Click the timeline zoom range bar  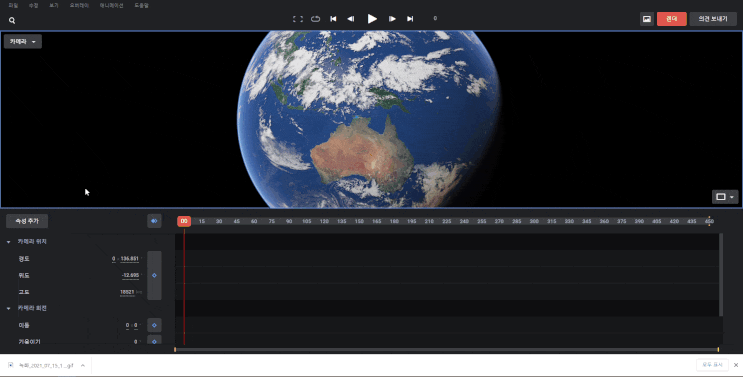click(x=446, y=350)
